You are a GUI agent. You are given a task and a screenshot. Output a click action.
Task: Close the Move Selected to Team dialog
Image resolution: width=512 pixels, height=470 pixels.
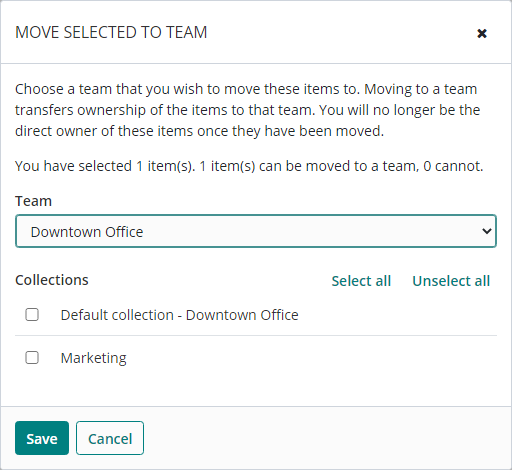[482, 33]
